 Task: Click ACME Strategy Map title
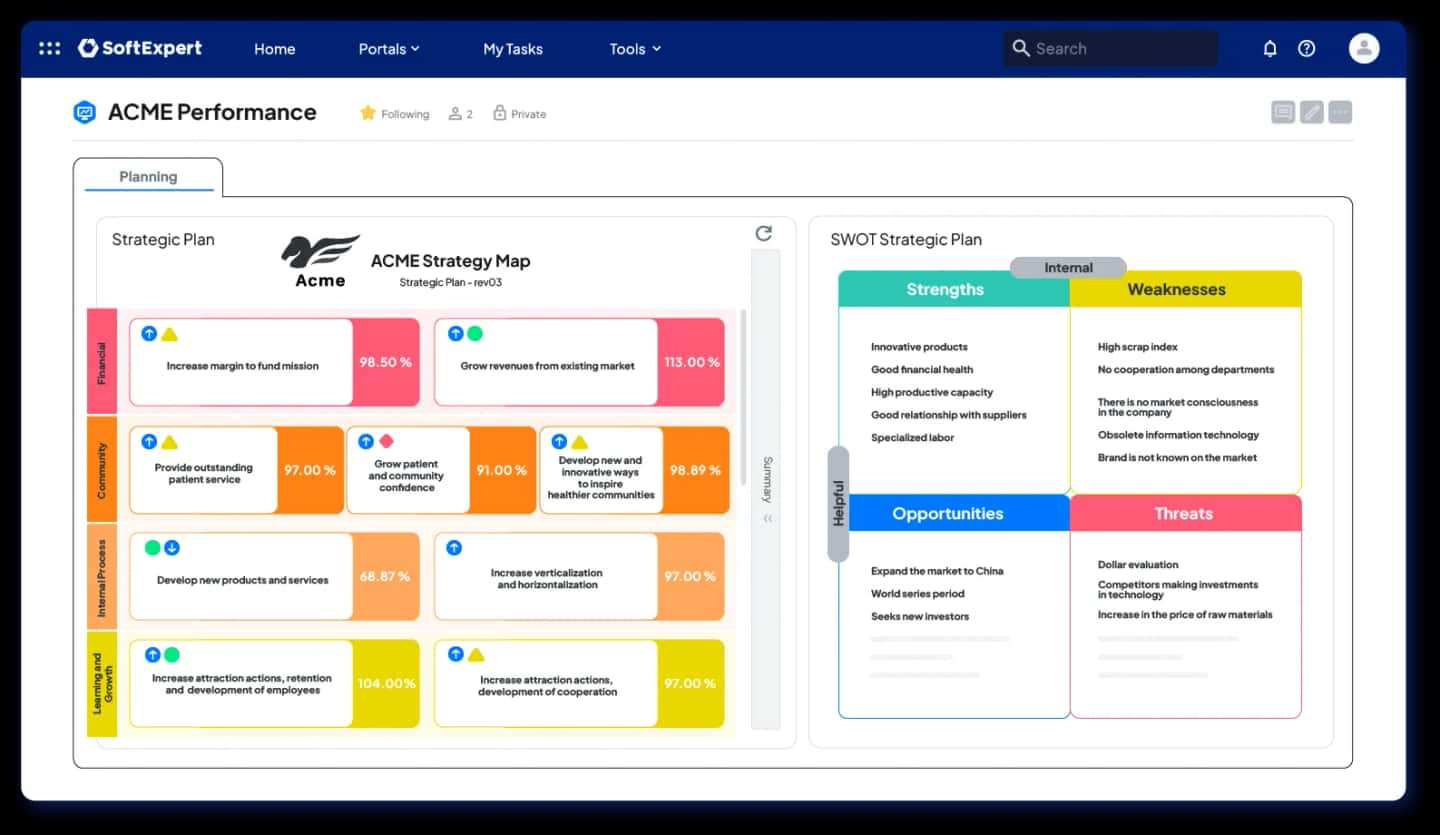[x=450, y=261]
